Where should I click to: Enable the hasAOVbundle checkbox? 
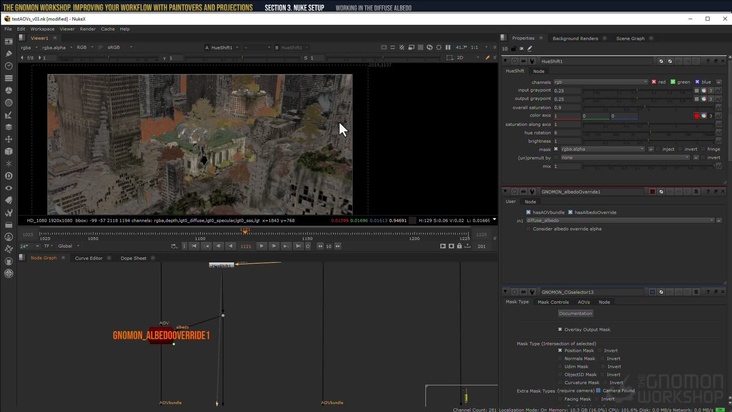(x=528, y=212)
